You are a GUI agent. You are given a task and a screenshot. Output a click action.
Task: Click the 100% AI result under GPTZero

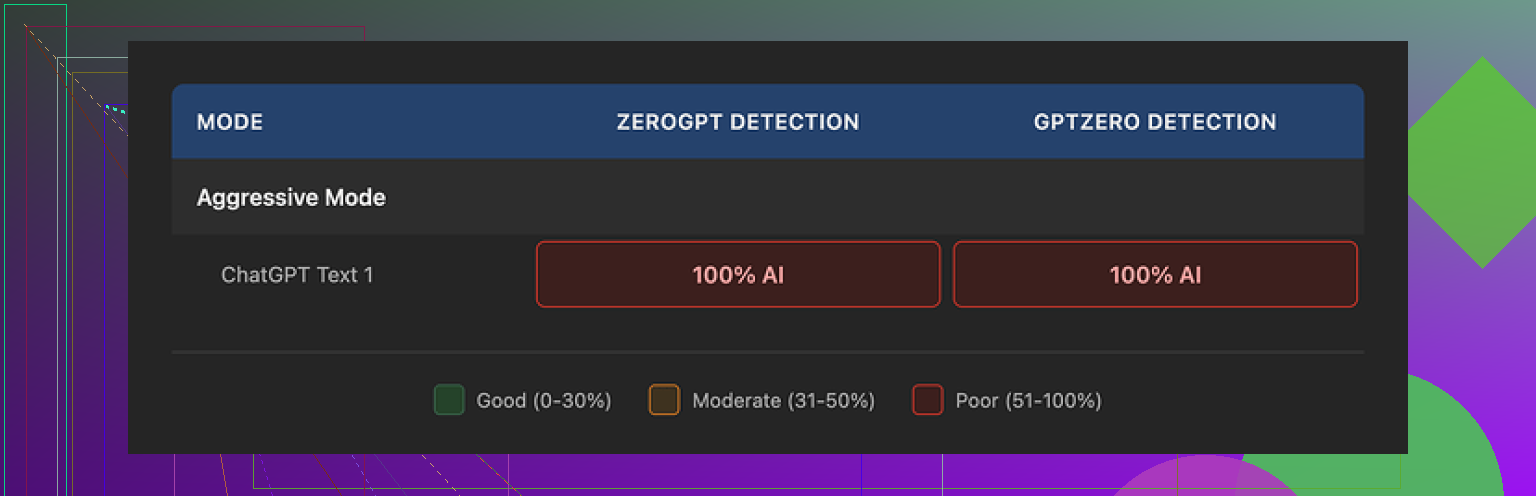[x=1155, y=275]
